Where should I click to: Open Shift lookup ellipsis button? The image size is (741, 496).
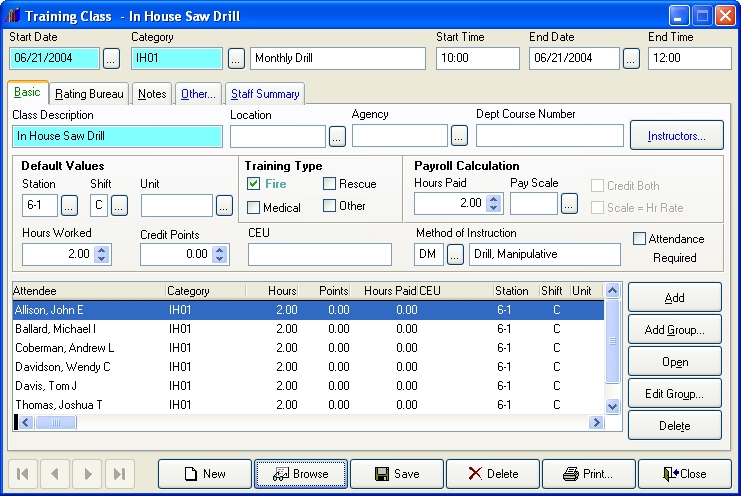point(119,205)
